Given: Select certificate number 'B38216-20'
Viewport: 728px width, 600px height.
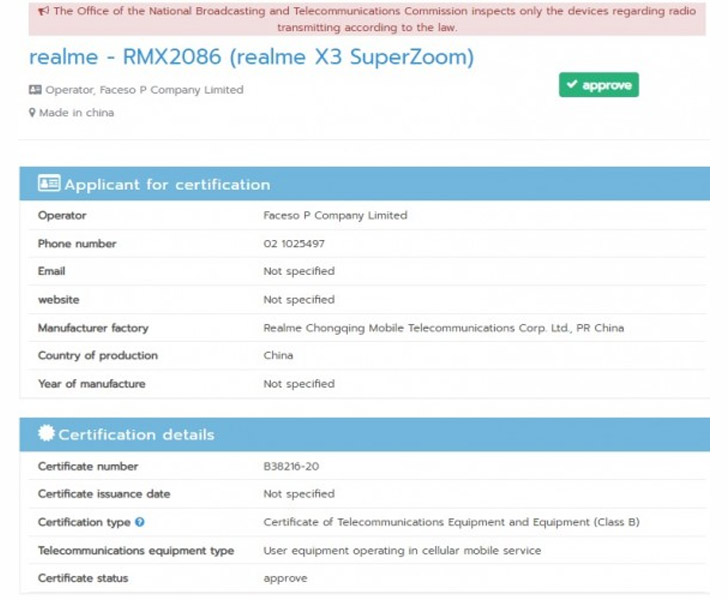Looking at the screenshot, I should pyautogui.click(x=291, y=466).
